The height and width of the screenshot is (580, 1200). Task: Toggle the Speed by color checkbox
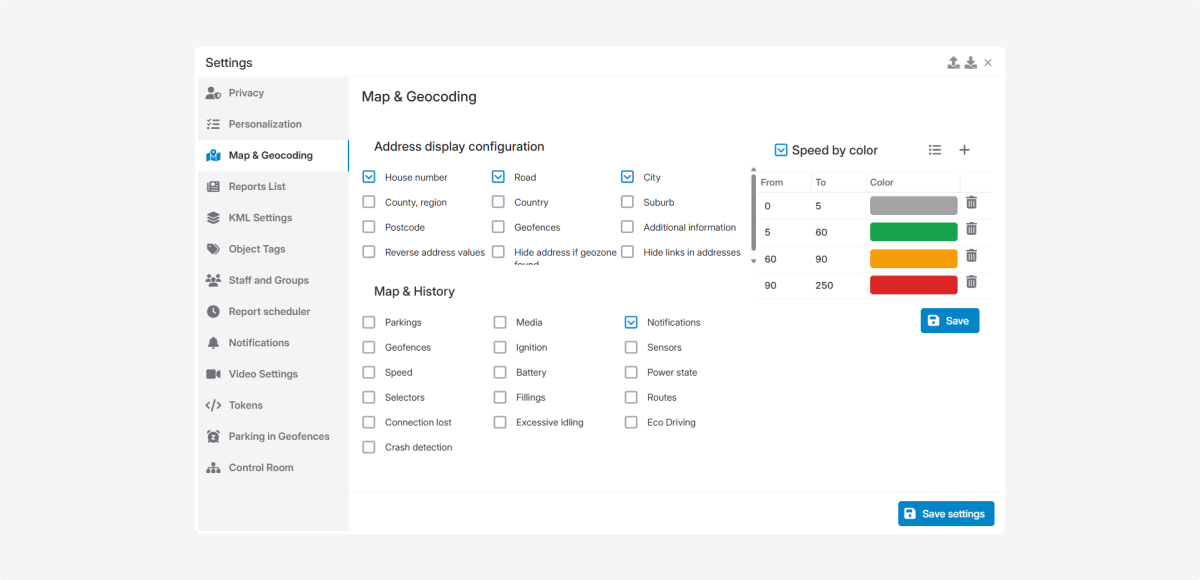[781, 150]
